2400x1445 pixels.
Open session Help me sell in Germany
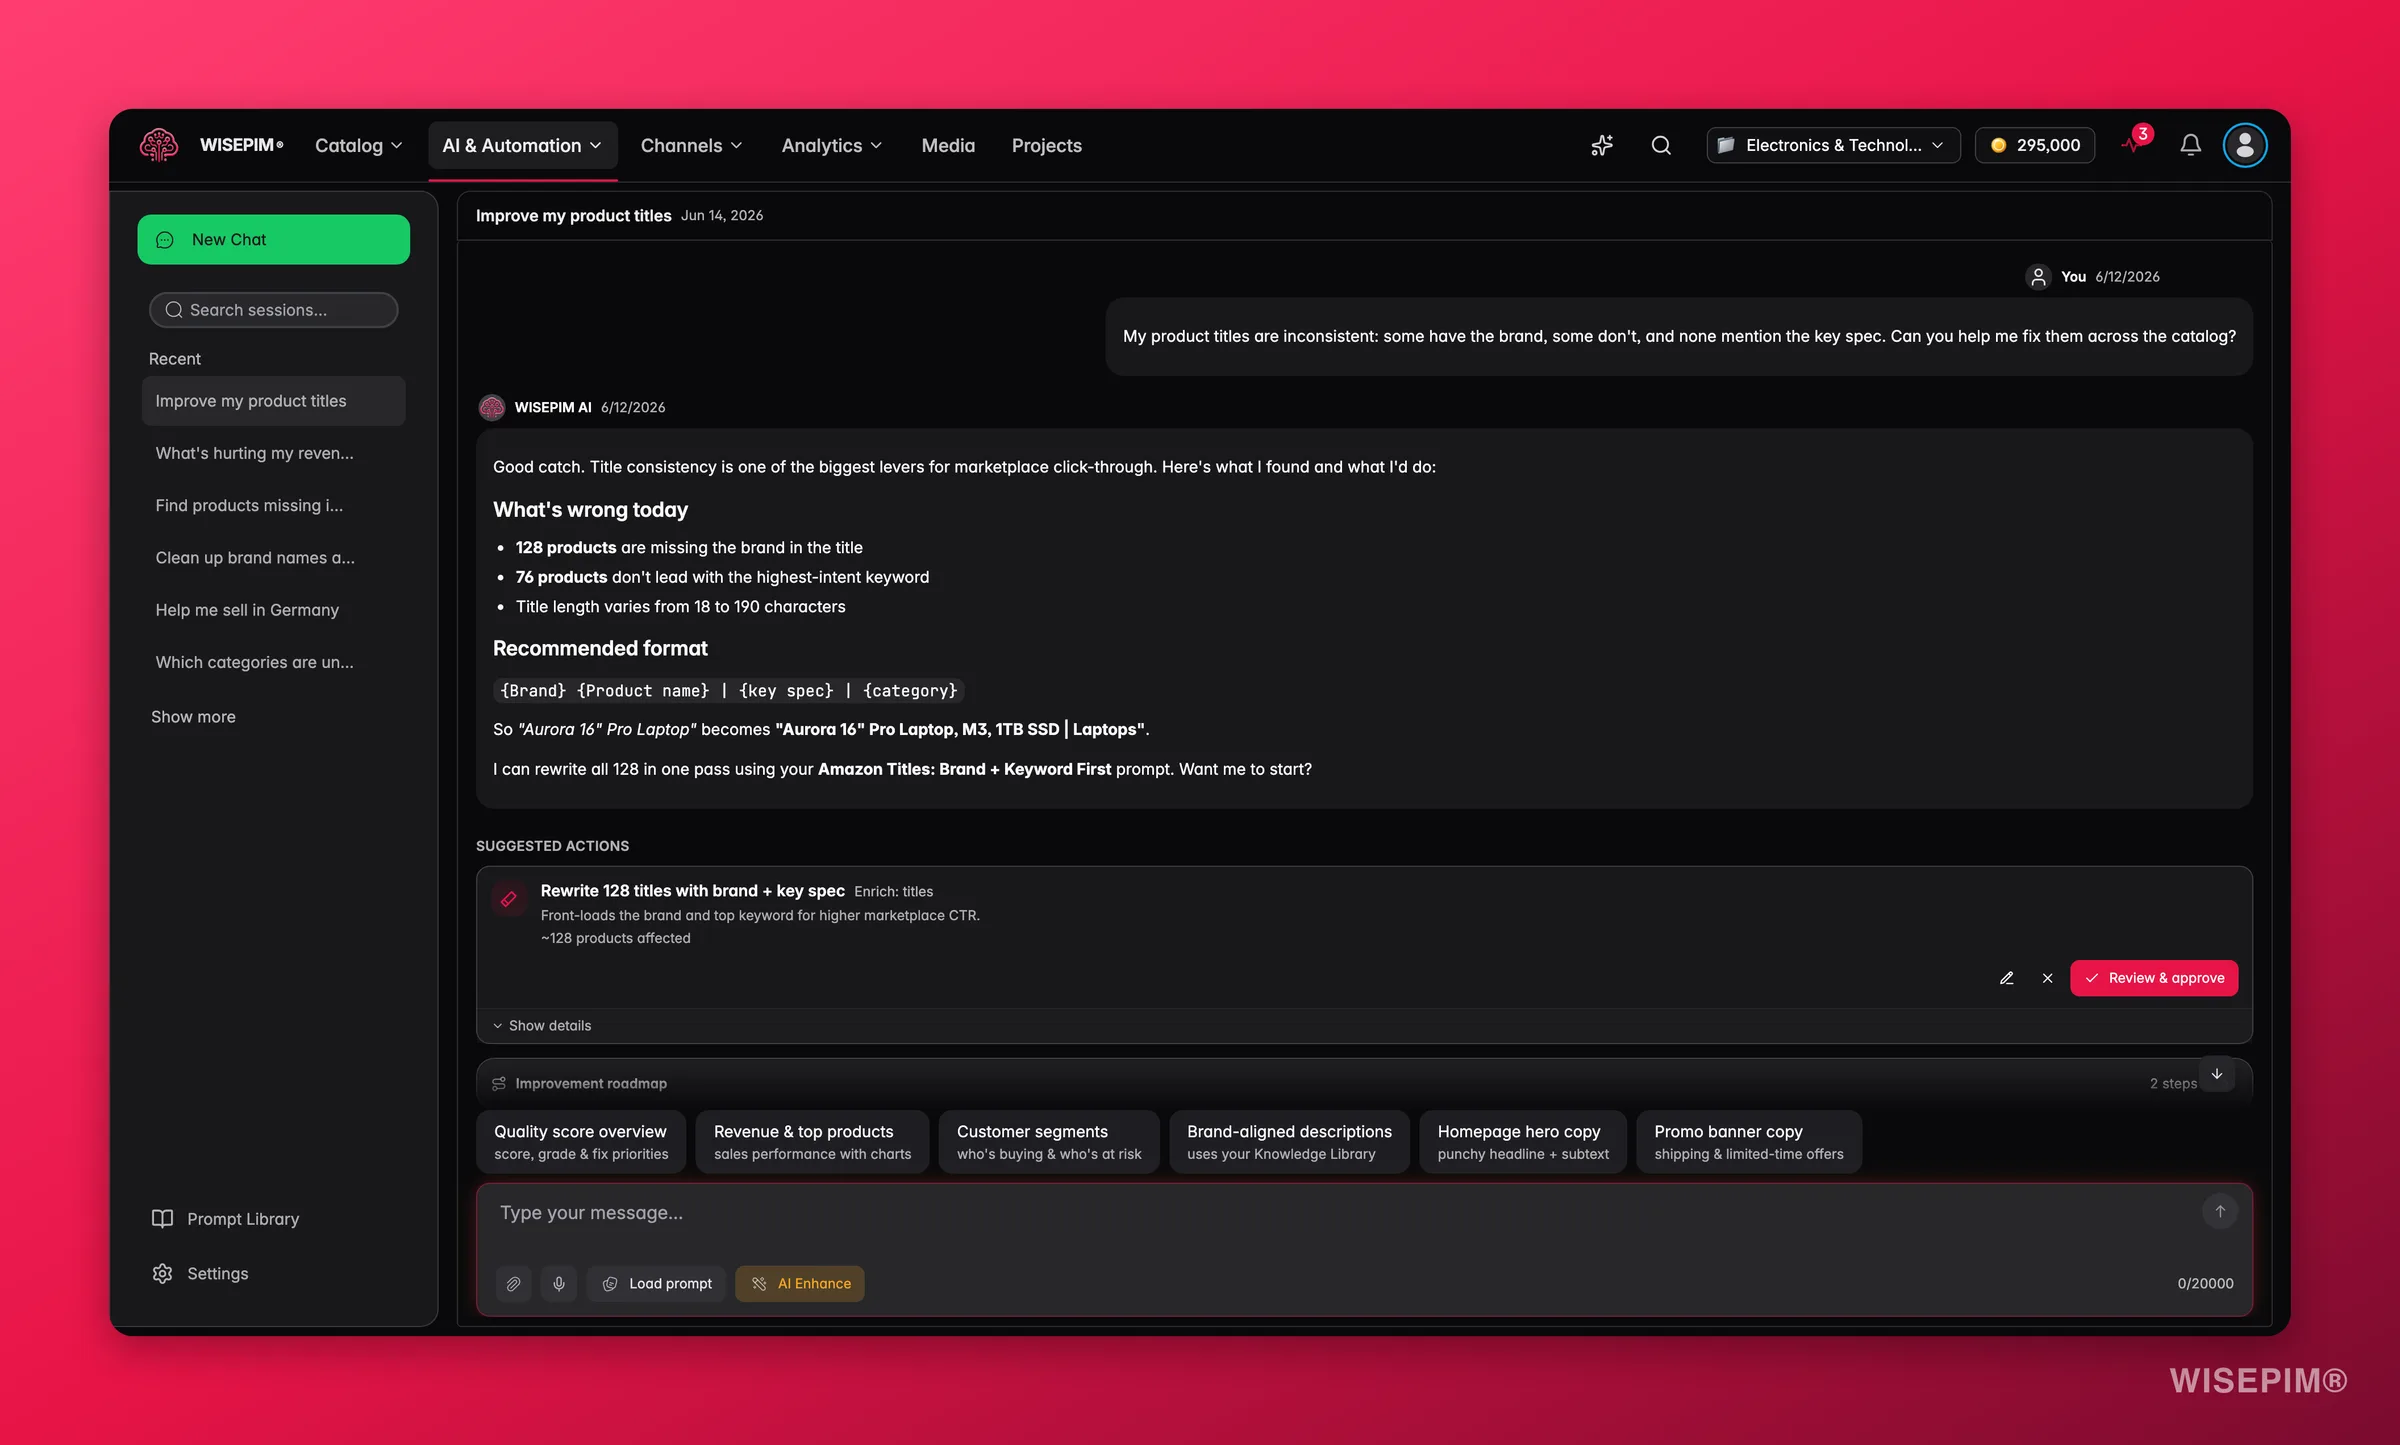coord(273,610)
